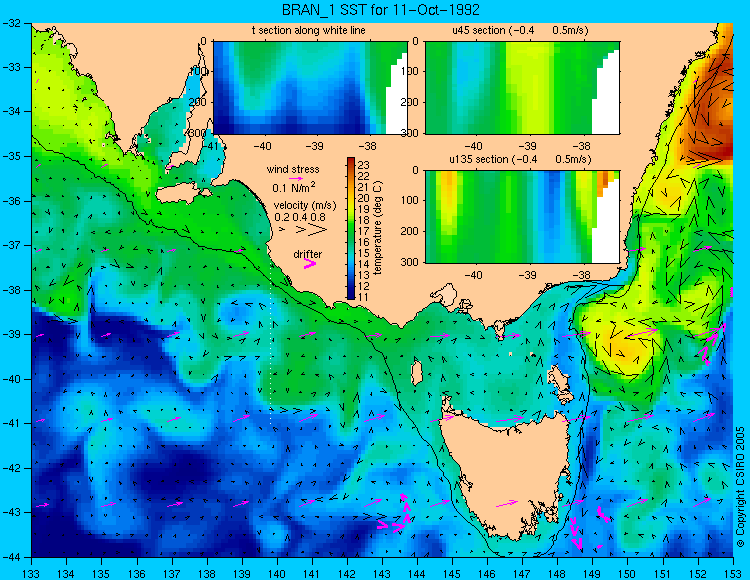Select the '0.2 0.4 0.8' velocity scale text
750x580 pixels.
(x=299, y=217)
